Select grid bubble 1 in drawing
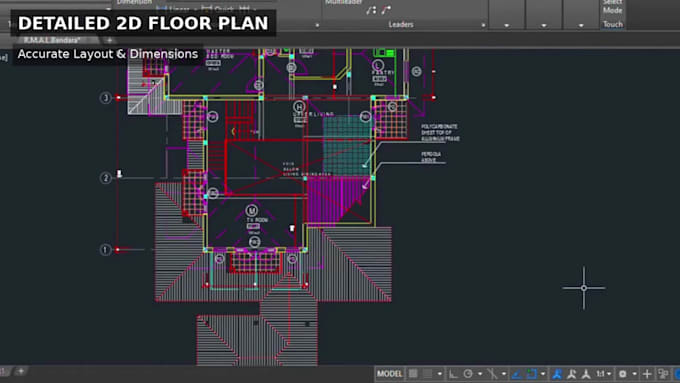680x383 pixels. [x=105, y=250]
